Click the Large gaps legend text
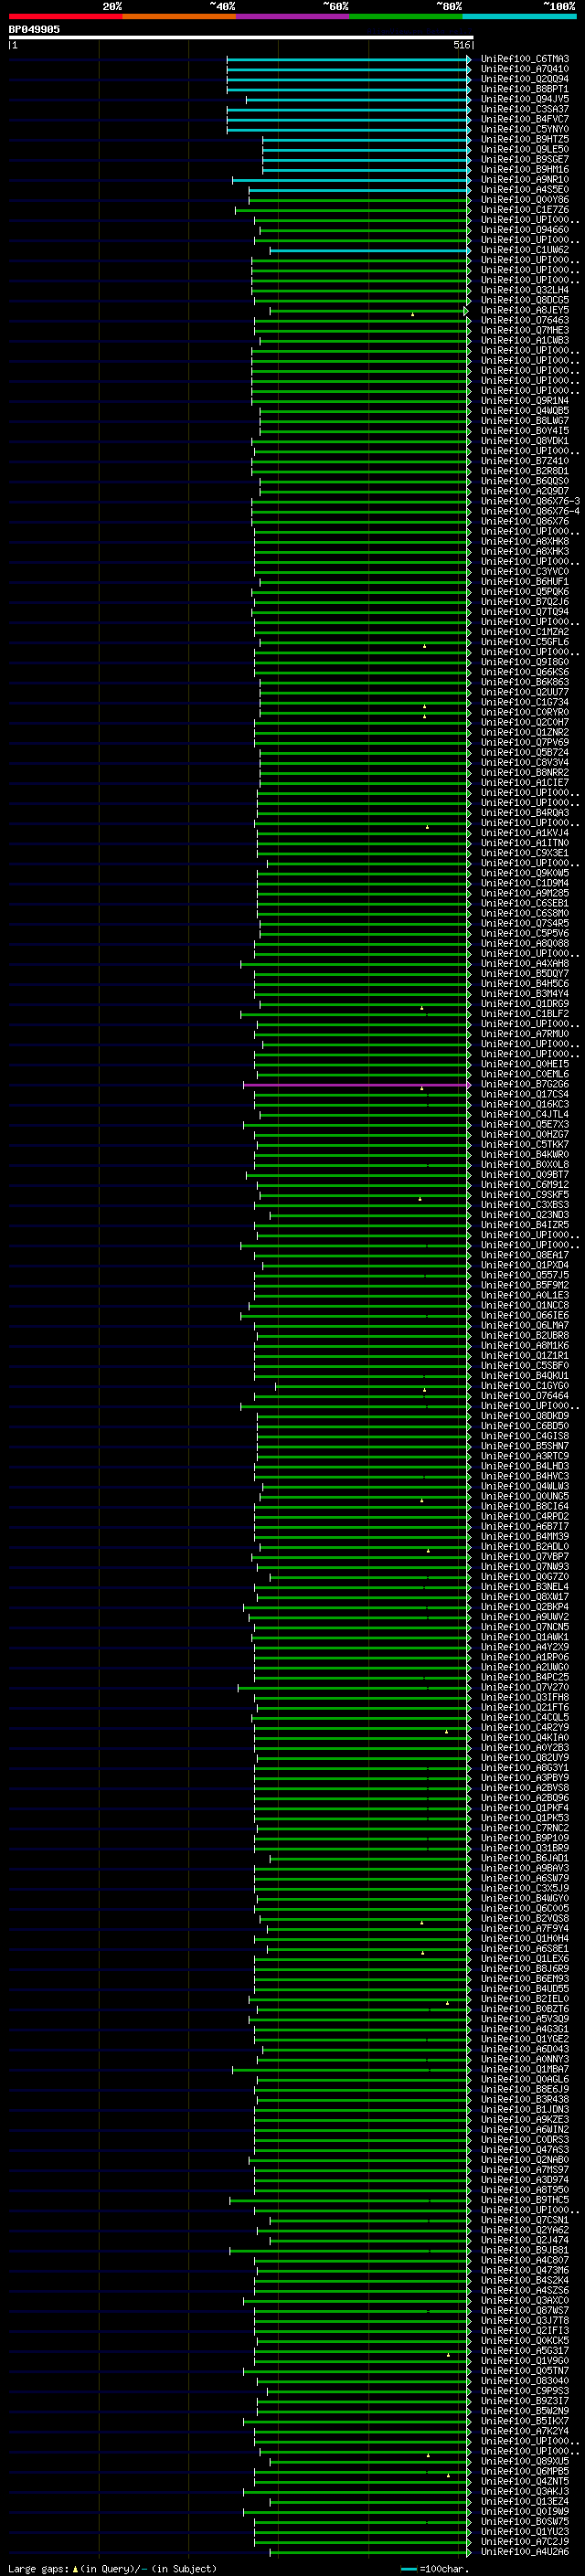Screen dimensions: 585x2576 pos(113,2568)
